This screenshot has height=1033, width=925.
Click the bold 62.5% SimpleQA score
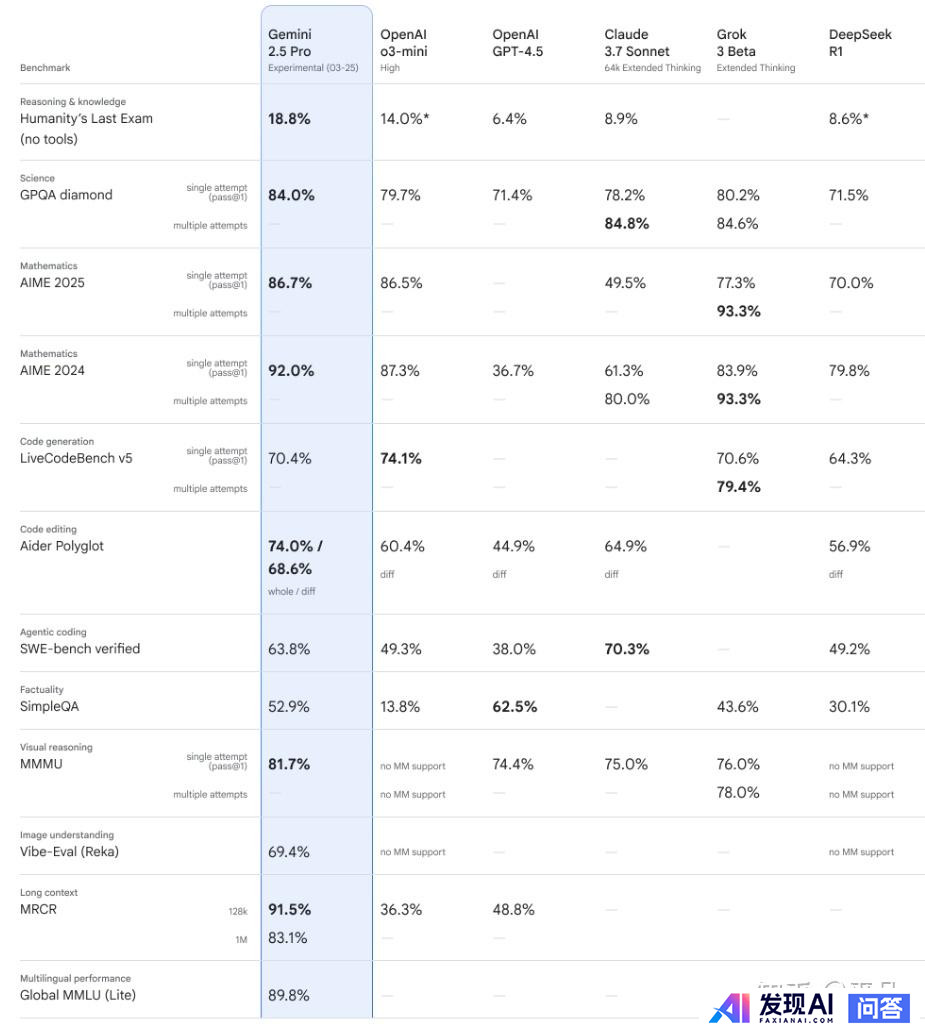pyautogui.click(x=515, y=706)
